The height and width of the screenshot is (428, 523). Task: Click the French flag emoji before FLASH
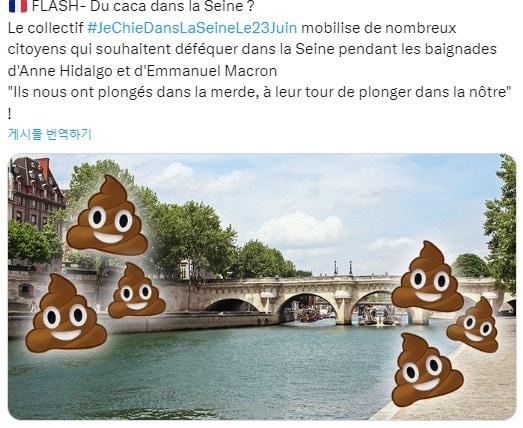[18, 6]
